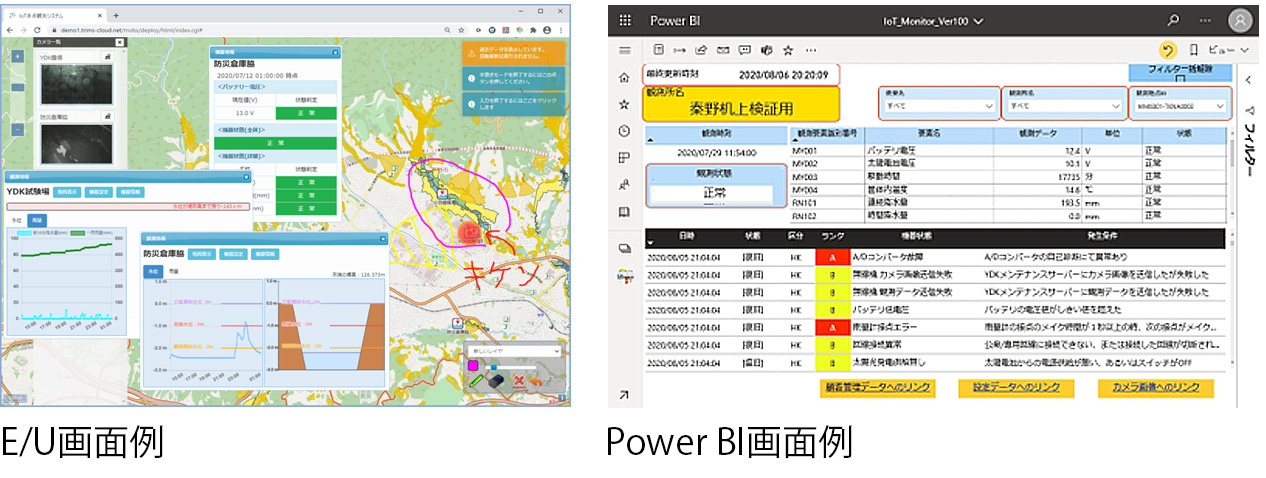Select the MX001 バッテリ電圧 row
This screenshot has width=1266, height=478.
[x=1009, y=150]
